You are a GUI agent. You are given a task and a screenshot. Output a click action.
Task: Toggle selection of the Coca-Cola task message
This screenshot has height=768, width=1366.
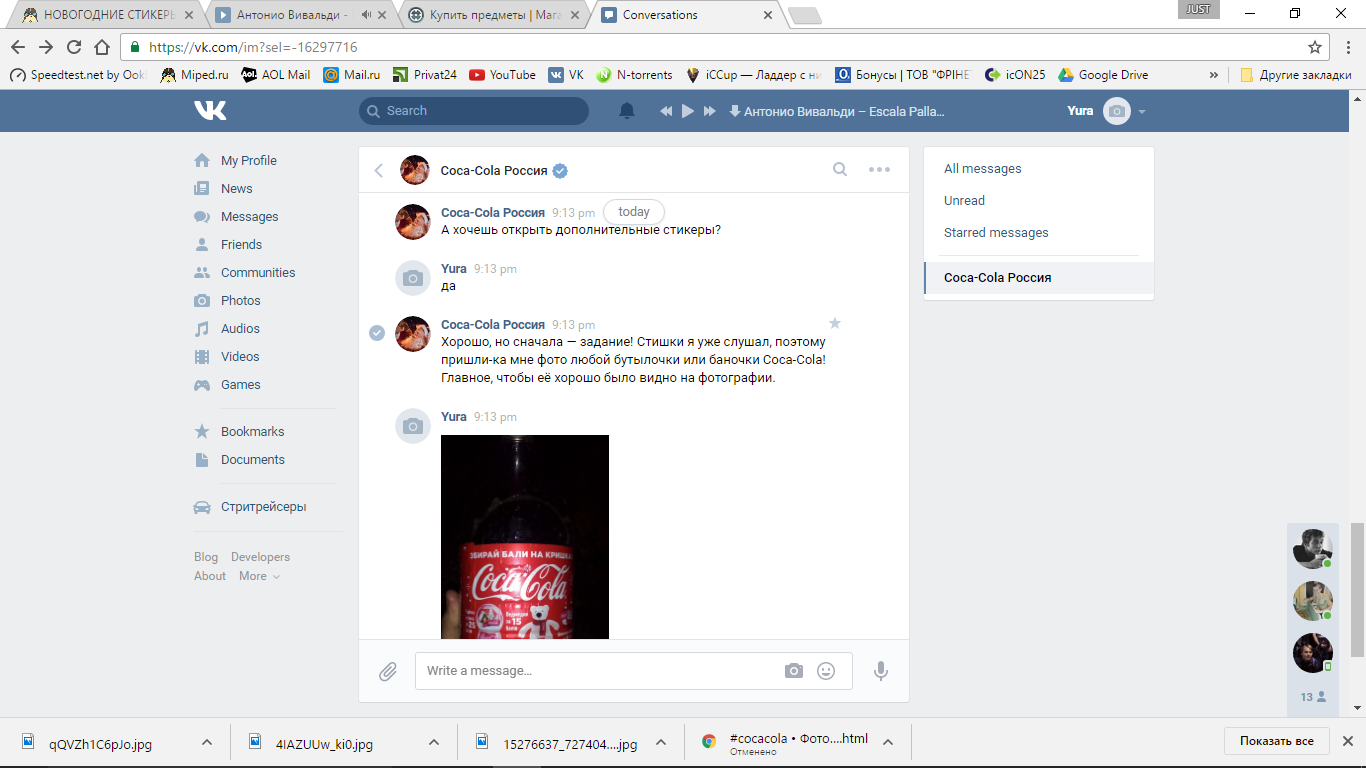(377, 333)
